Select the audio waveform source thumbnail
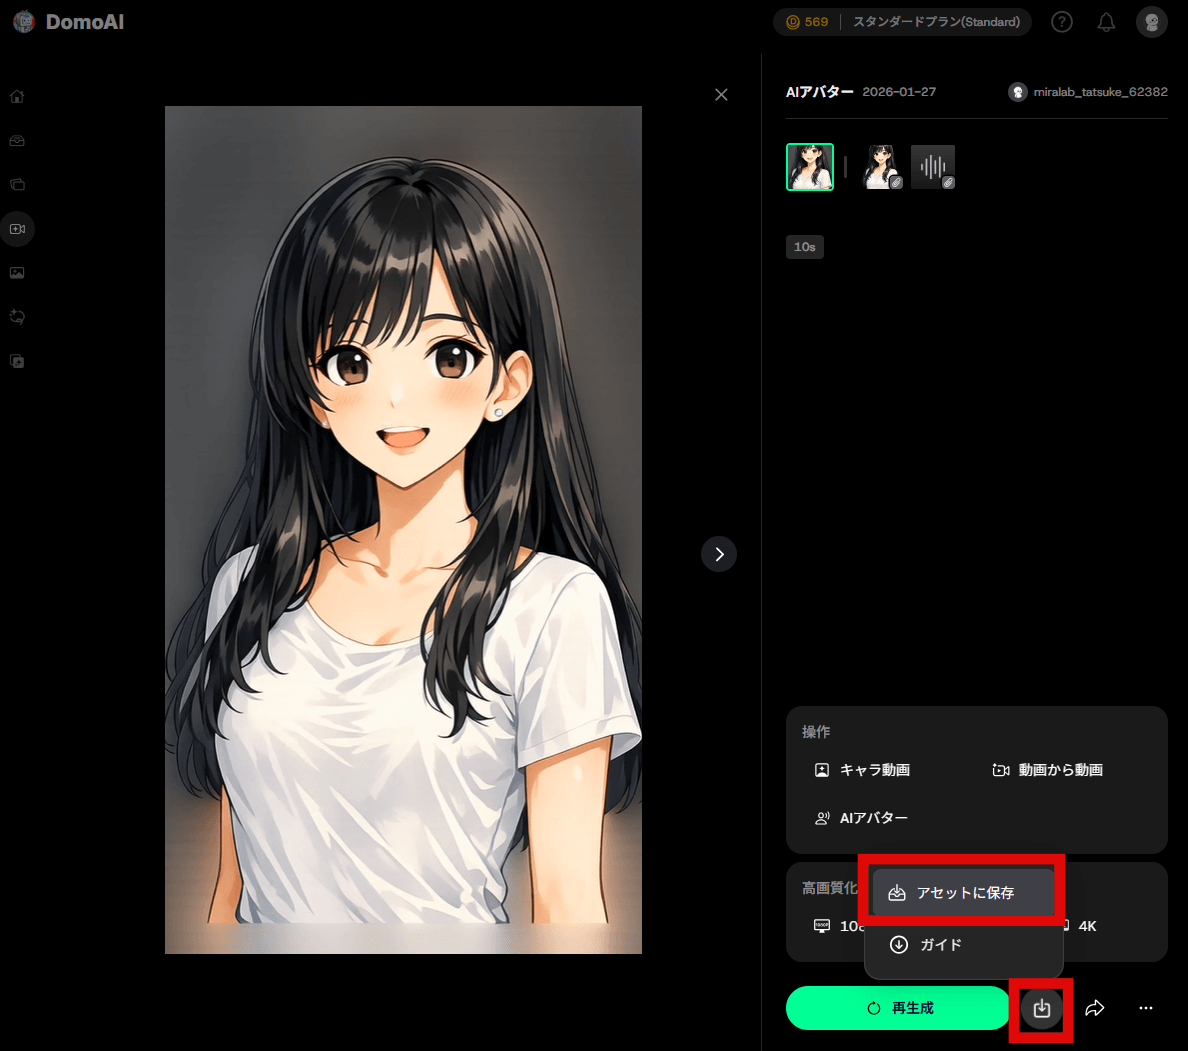 coord(932,167)
